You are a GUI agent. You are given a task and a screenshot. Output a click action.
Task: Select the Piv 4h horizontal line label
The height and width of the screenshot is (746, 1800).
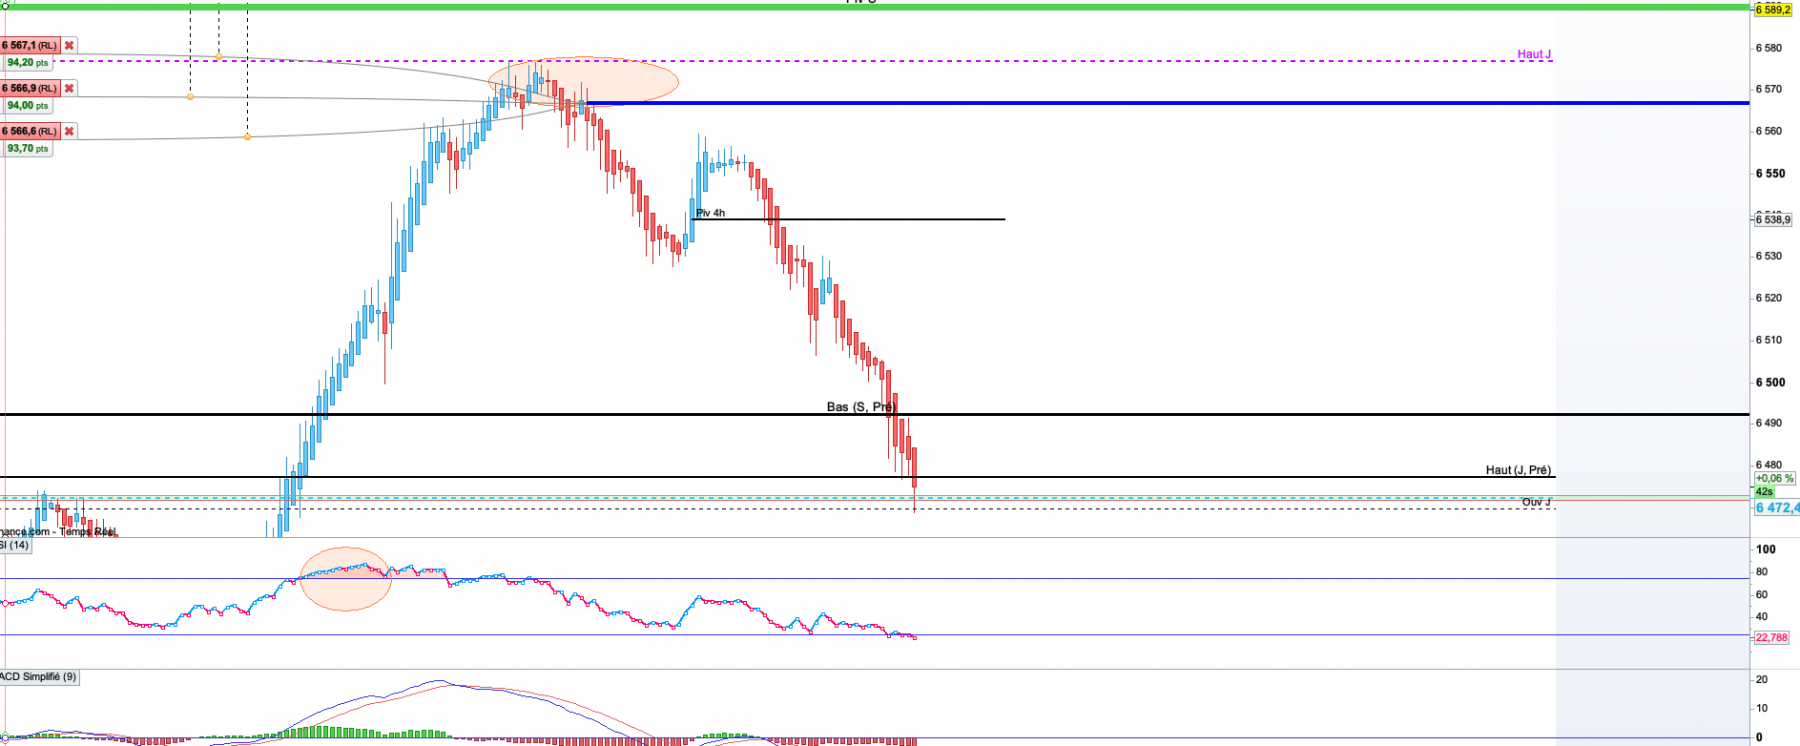pyautogui.click(x=711, y=213)
